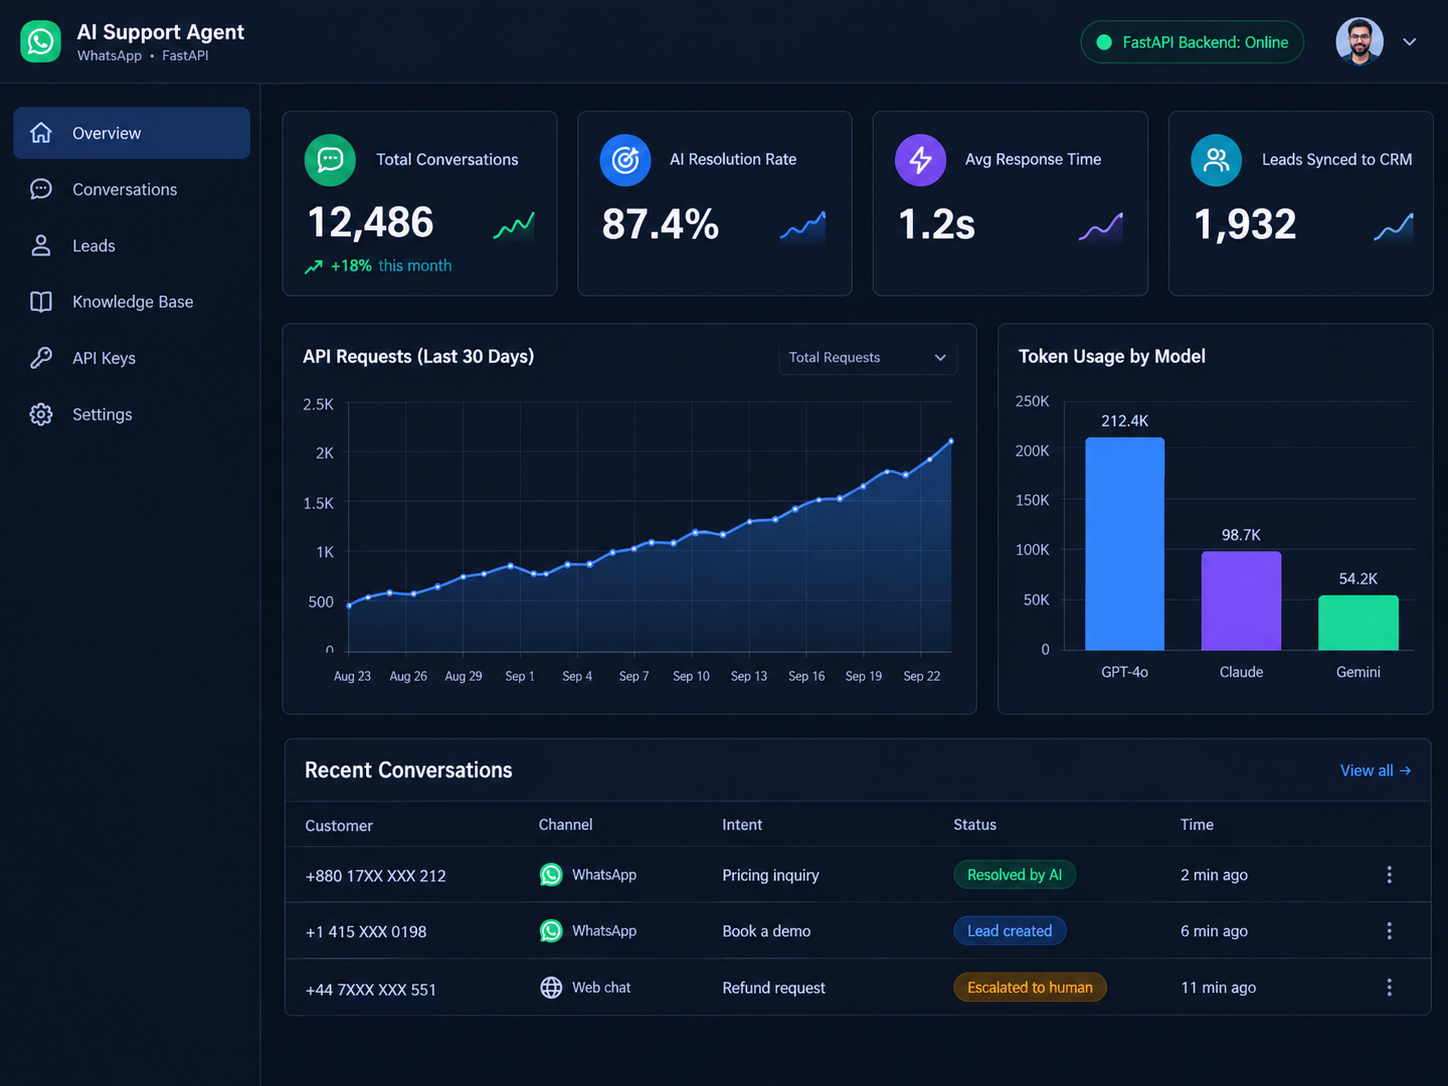The image size is (1448, 1086).
Task: Open the API Keys page
Action: [x=132, y=358]
